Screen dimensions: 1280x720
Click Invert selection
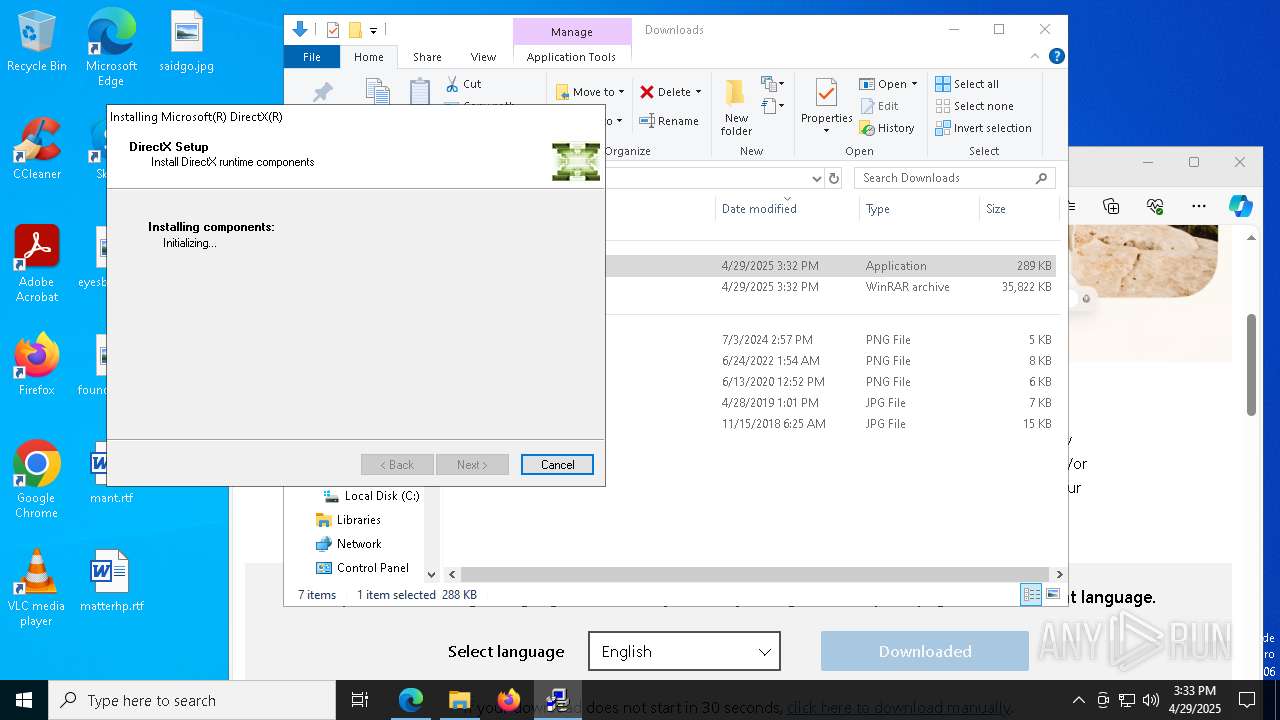point(984,128)
